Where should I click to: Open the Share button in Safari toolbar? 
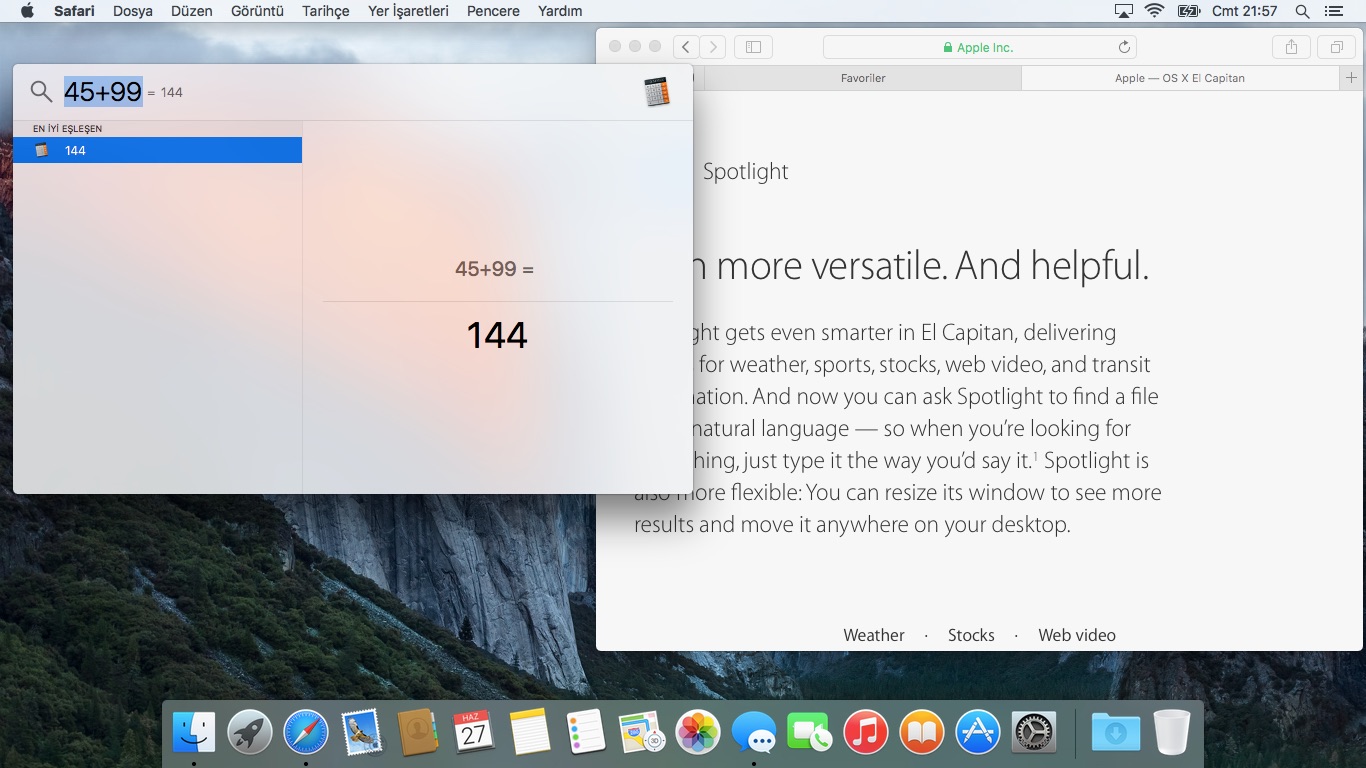coord(1291,47)
